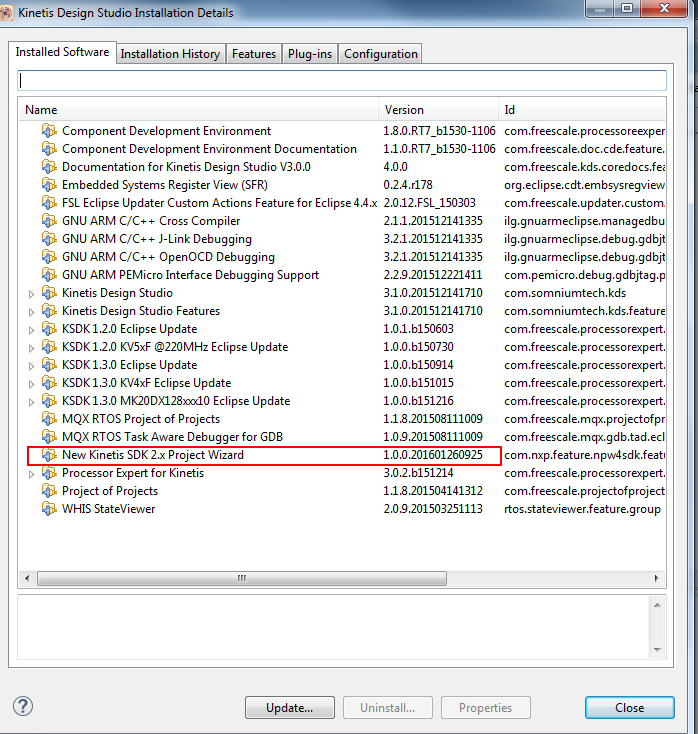This screenshot has height=734, width=698.
Task: Click the KSDK 1.3.0 MK20DX128xxx10 icon
Action: [x=49, y=401]
